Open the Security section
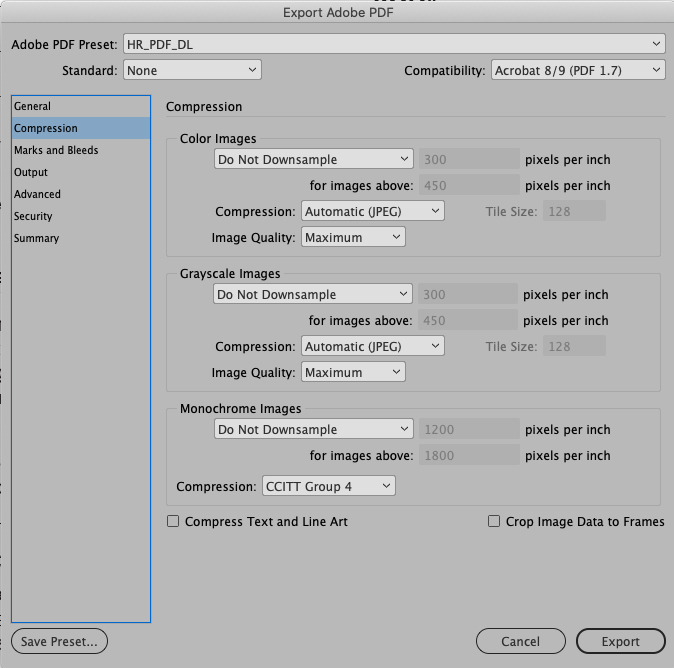Screen dimensions: 674x668 coord(81,216)
